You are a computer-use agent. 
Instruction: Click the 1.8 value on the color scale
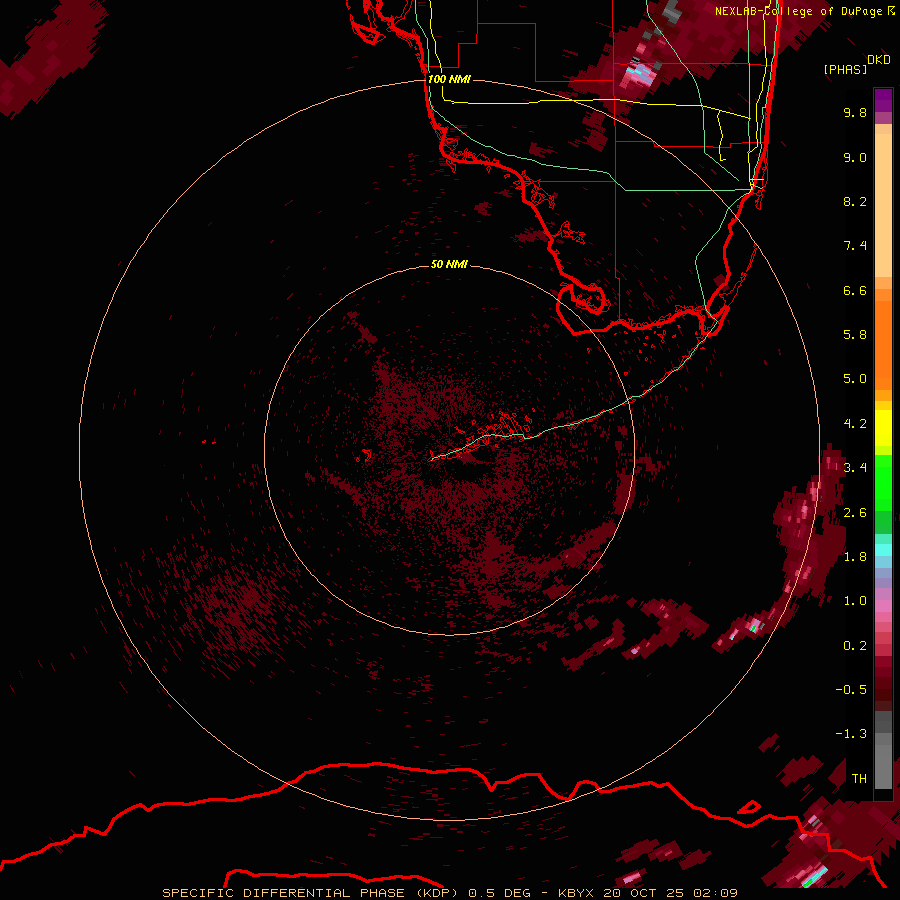tap(855, 557)
